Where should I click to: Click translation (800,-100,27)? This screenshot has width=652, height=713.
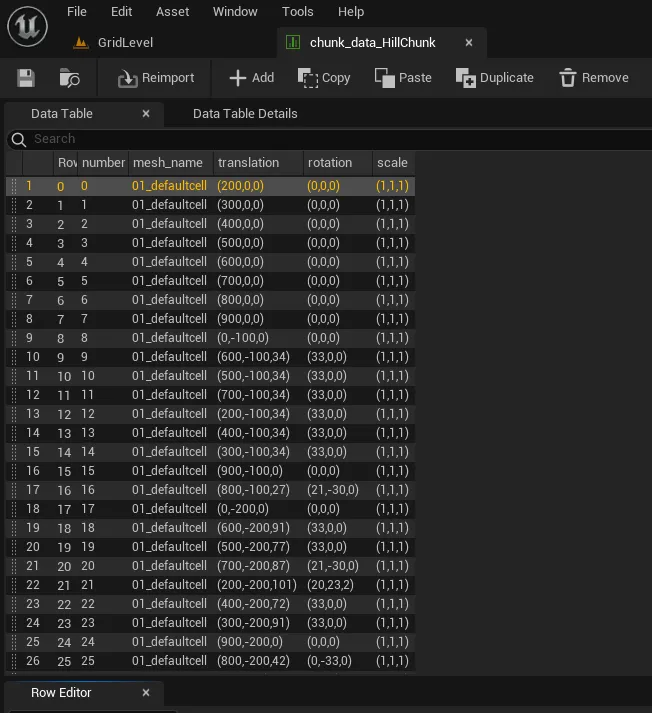tap(253, 490)
